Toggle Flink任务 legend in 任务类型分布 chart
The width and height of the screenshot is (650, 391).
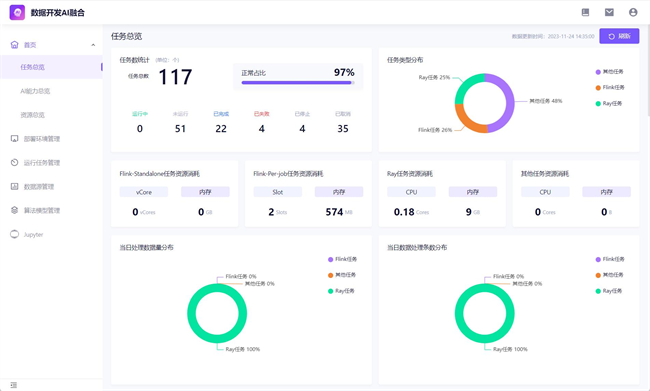610,87
